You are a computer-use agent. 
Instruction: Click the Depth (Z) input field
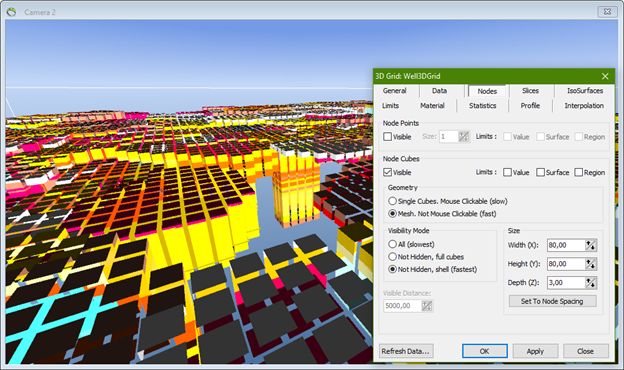click(566, 282)
